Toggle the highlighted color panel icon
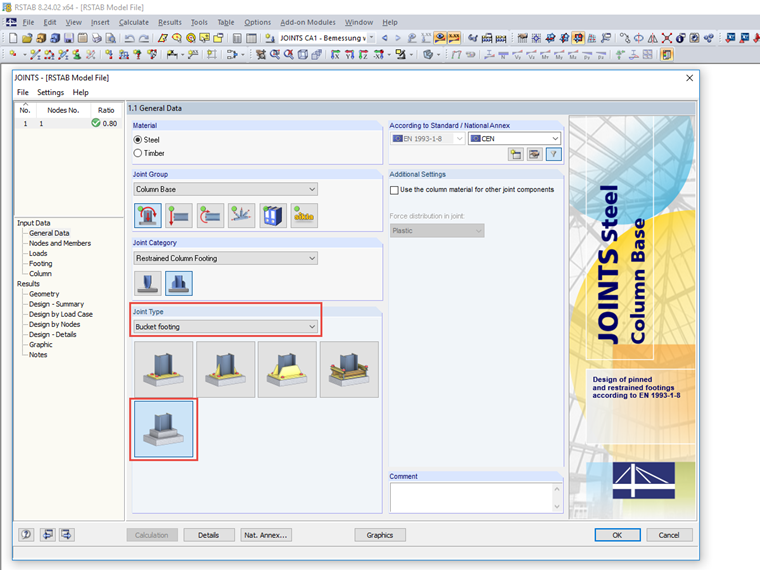Image resolution: width=760 pixels, height=570 pixels. point(667,55)
